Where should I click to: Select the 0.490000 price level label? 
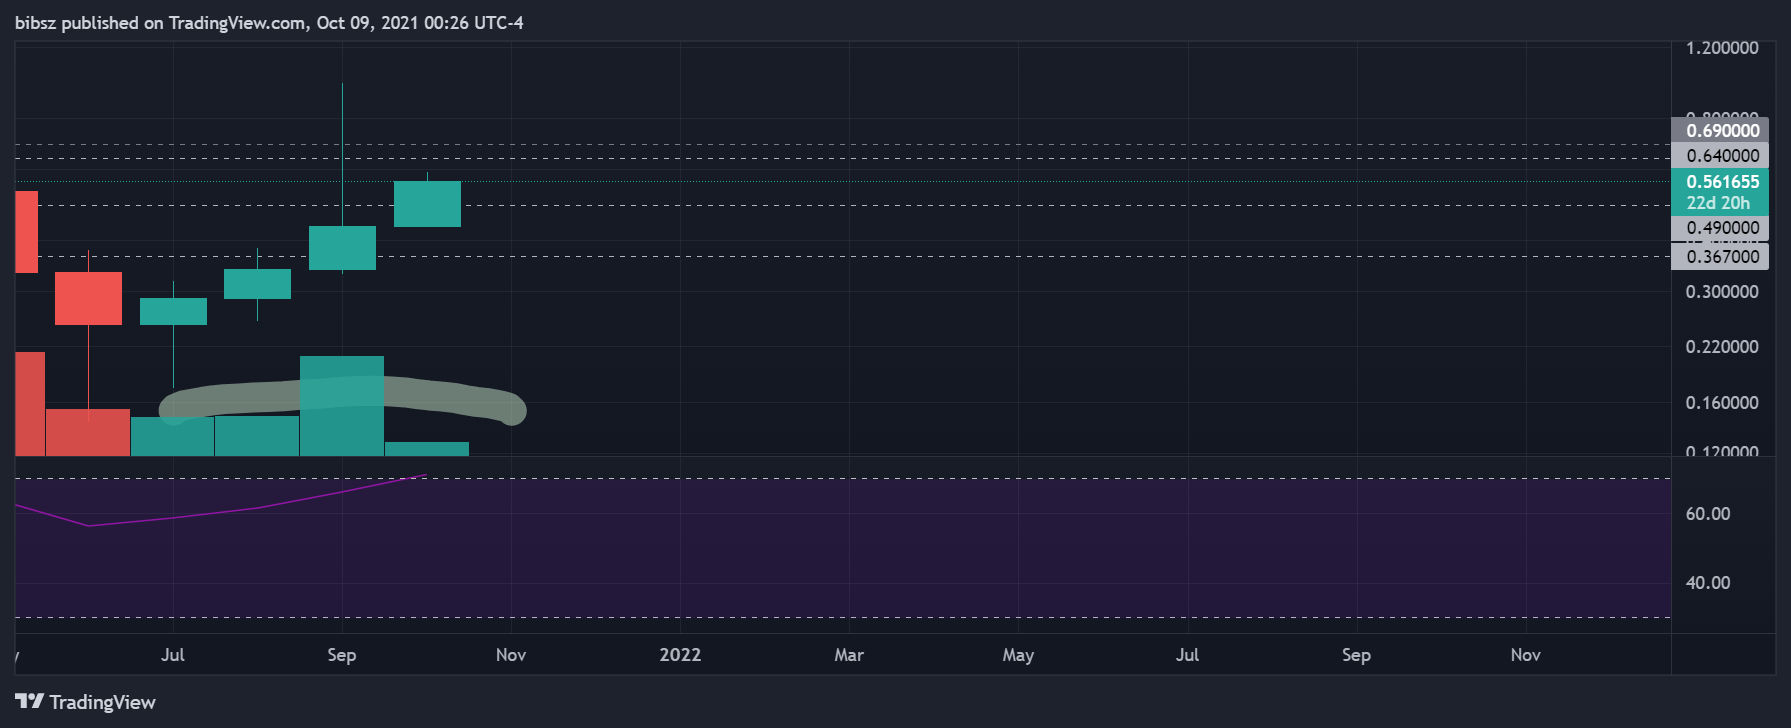[1720, 228]
